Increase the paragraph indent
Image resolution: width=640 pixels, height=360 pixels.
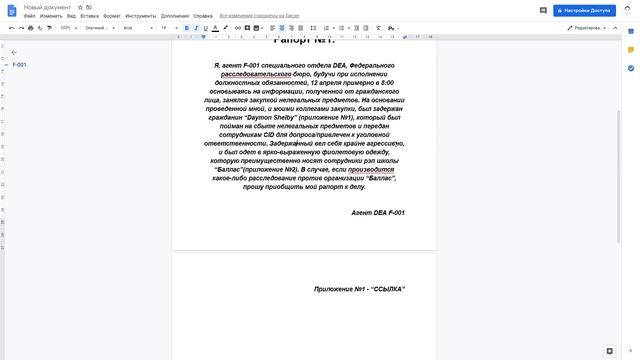tap(366, 28)
